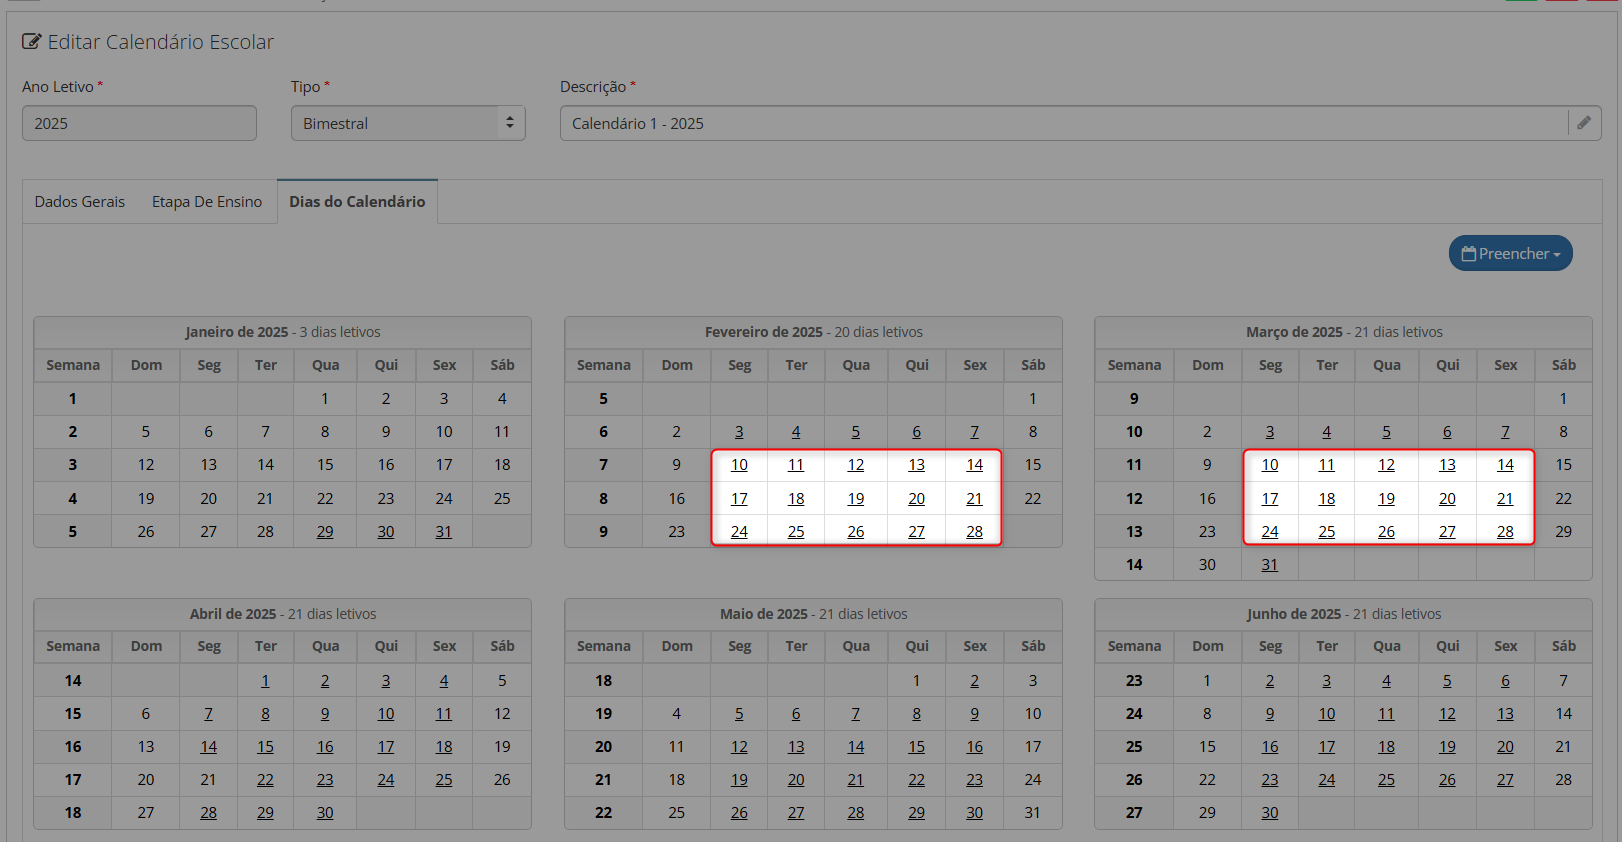The height and width of the screenshot is (842, 1622).
Task: Click the pencil icon in Descrição field
Action: pos(1584,123)
